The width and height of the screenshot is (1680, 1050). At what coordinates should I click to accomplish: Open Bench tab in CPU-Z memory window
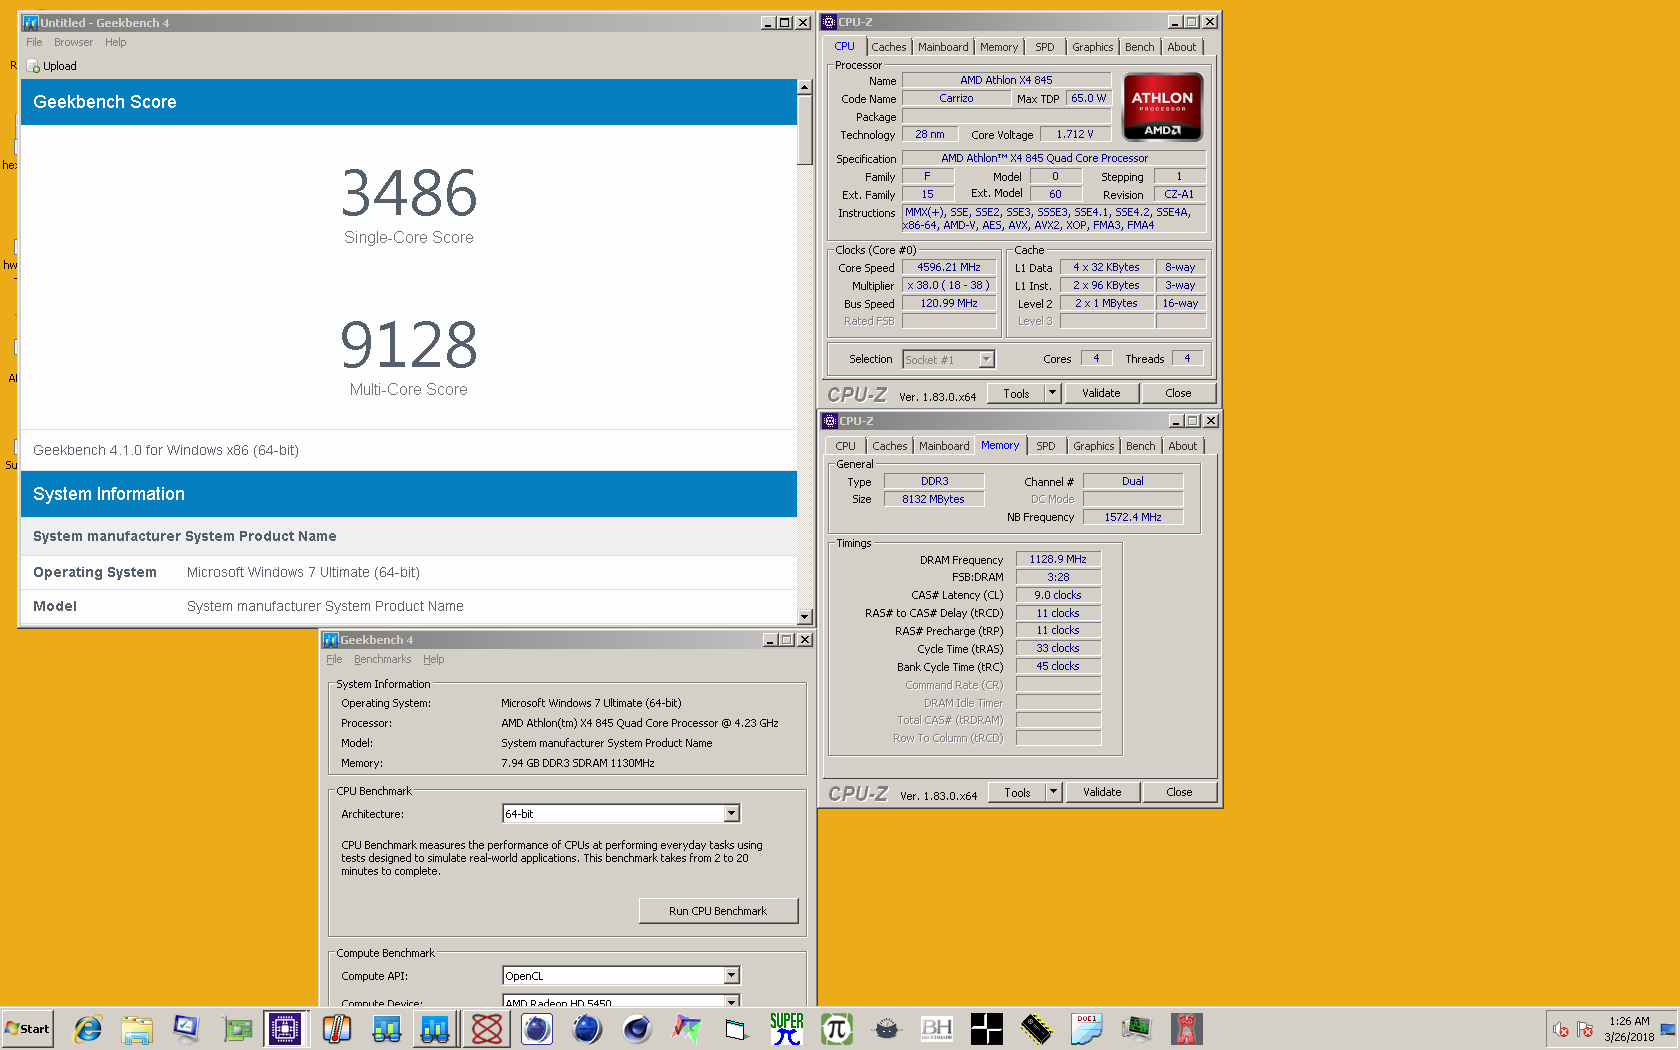point(1140,446)
